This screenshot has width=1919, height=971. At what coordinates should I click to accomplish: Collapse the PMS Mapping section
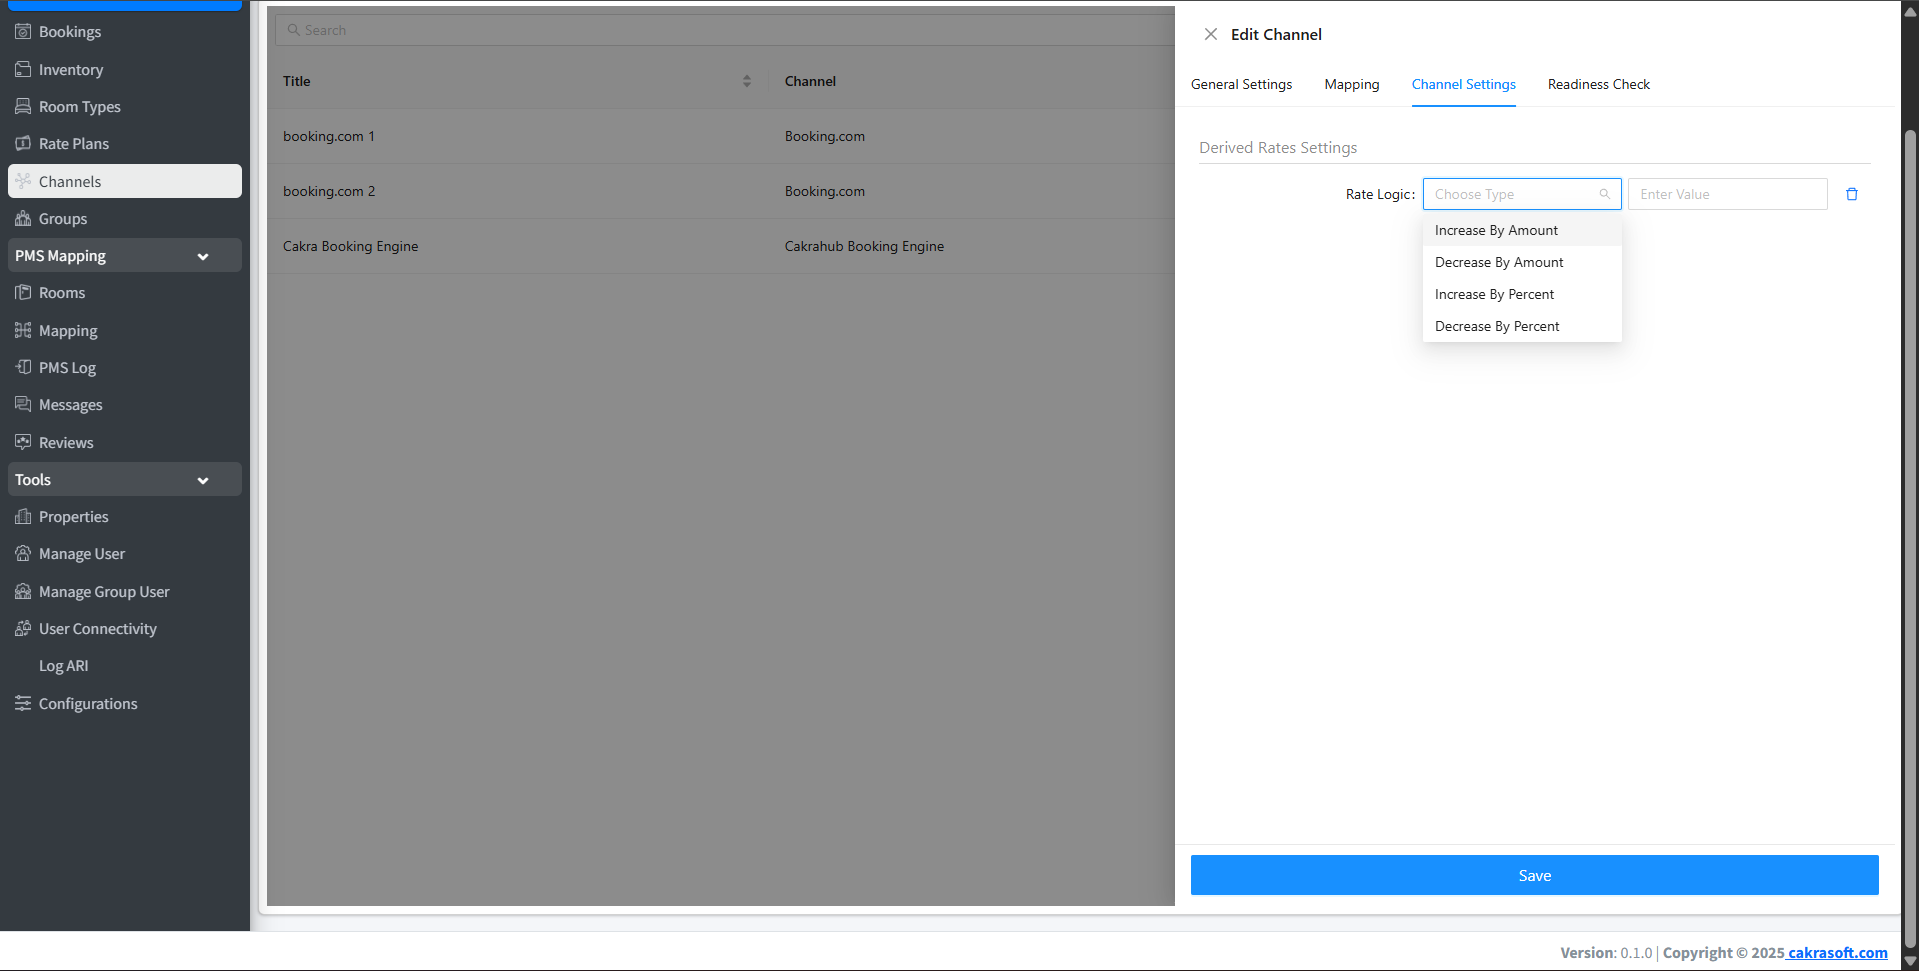203,257
